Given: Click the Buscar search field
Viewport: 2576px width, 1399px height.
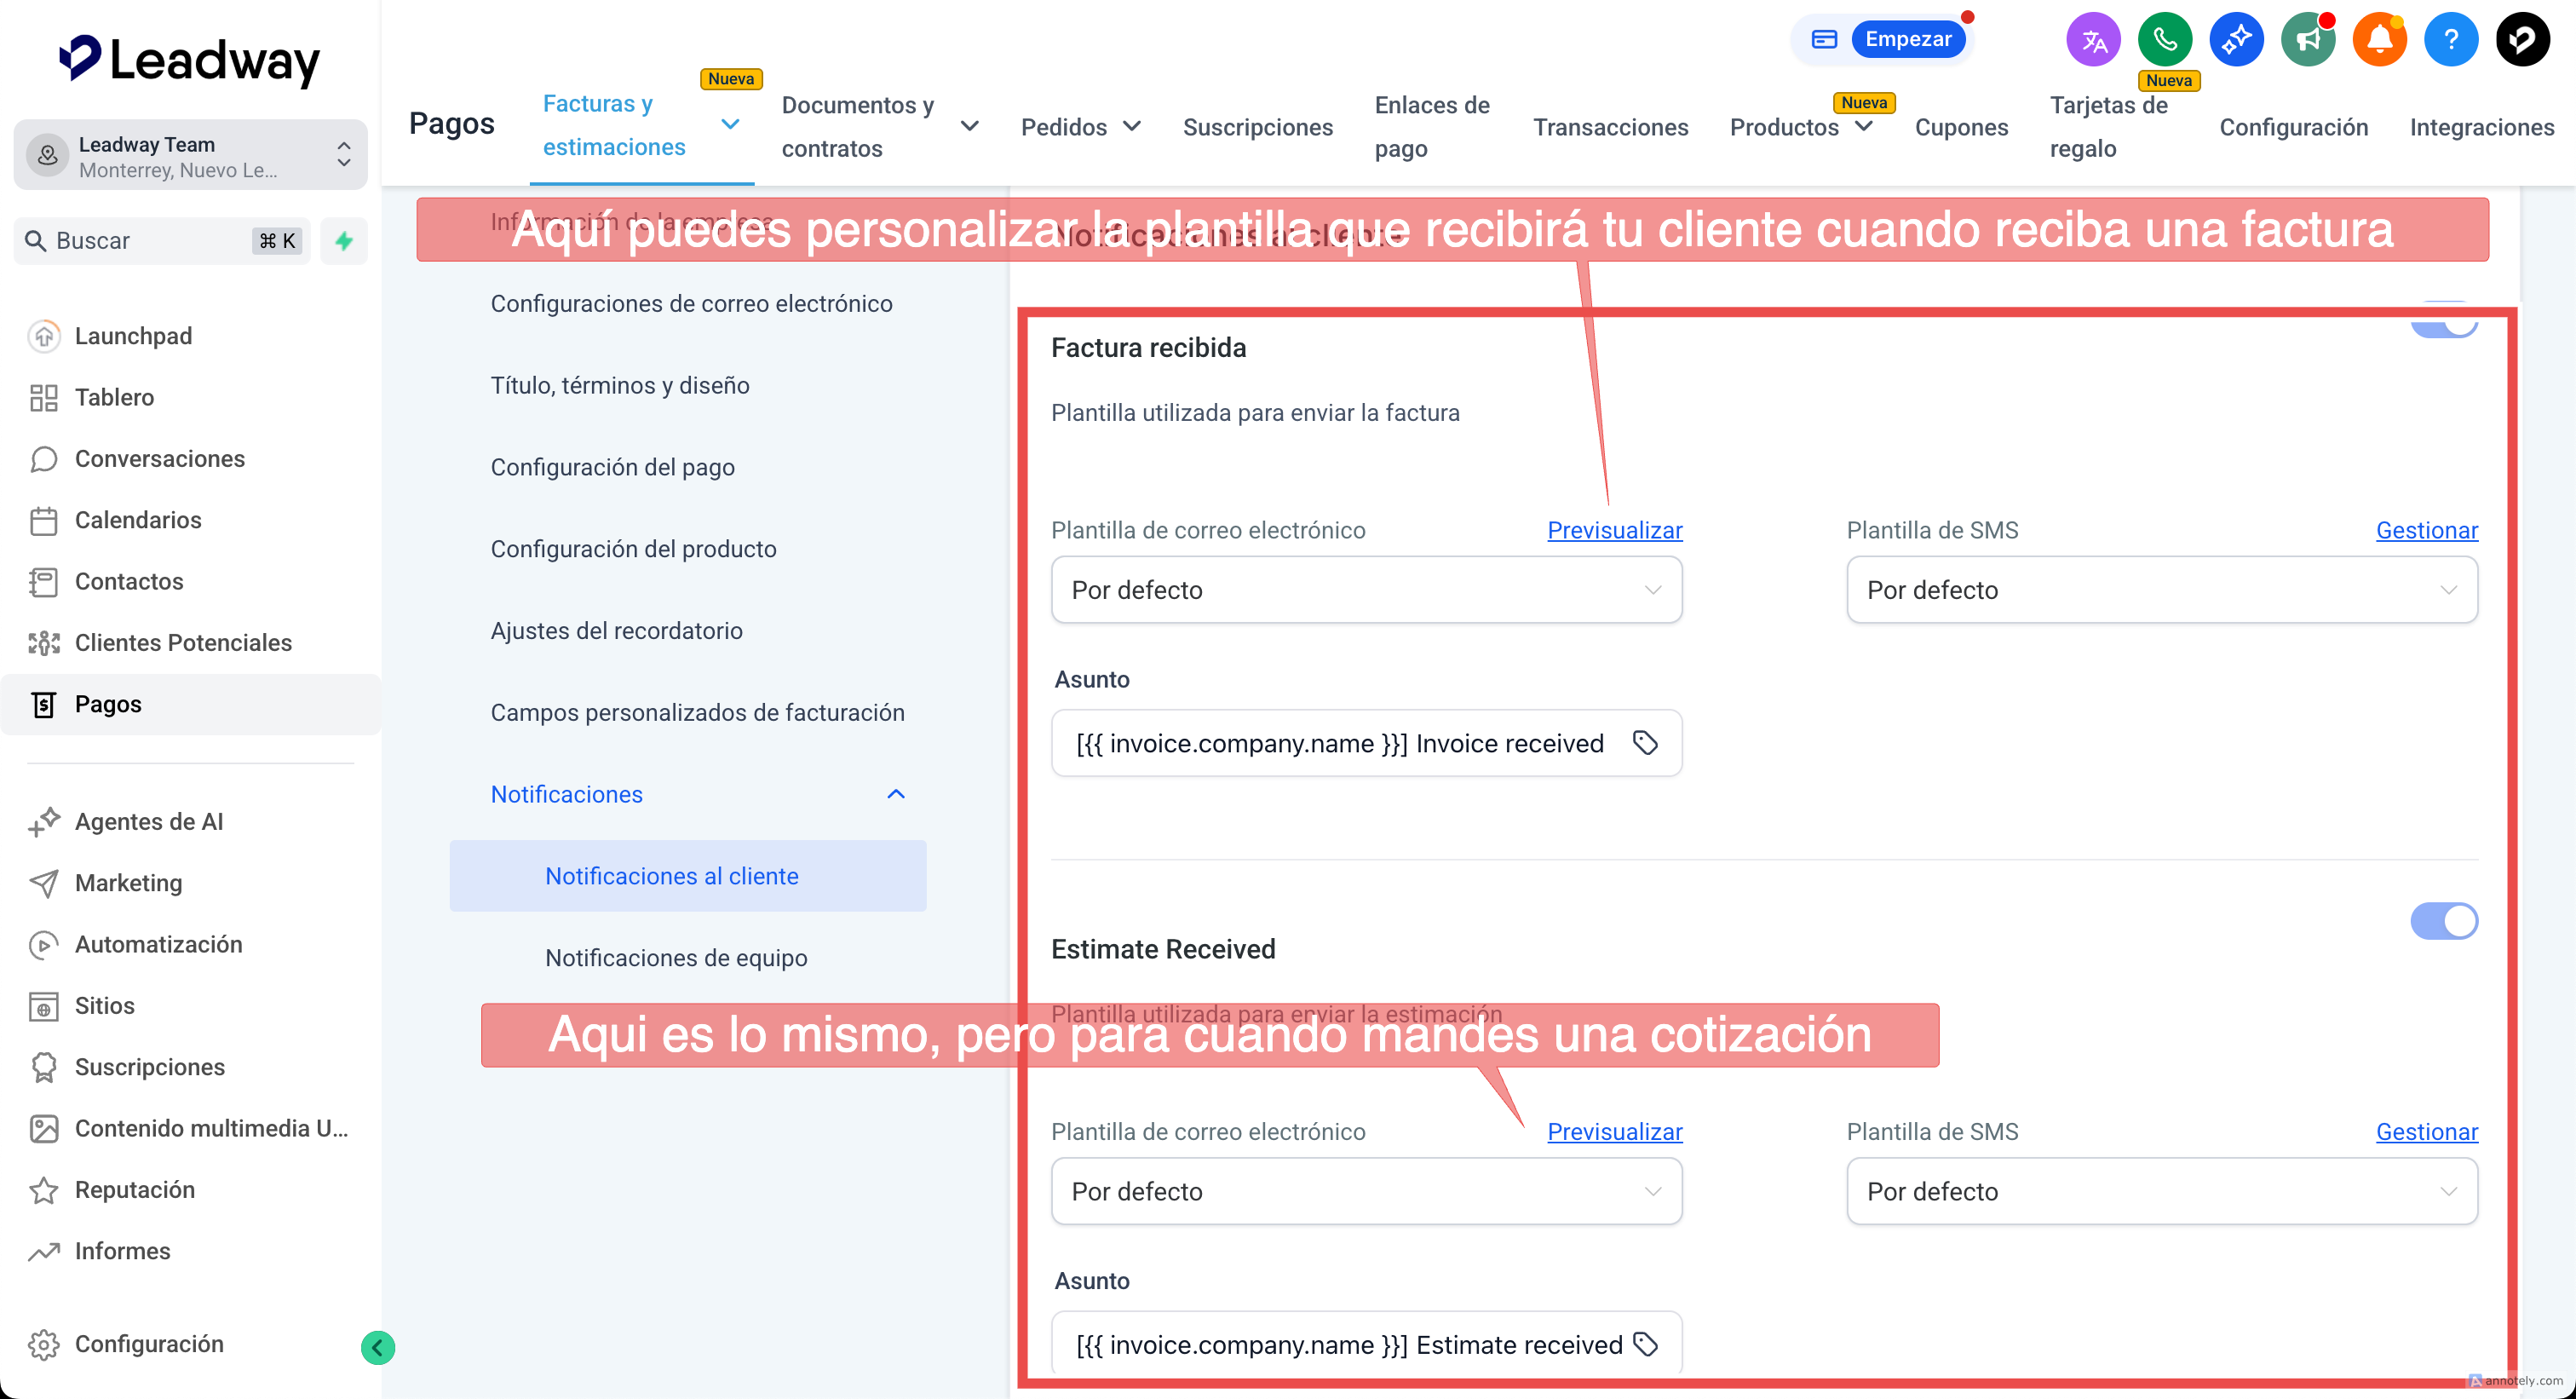Looking at the screenshot, I should [x=150, y=241].
